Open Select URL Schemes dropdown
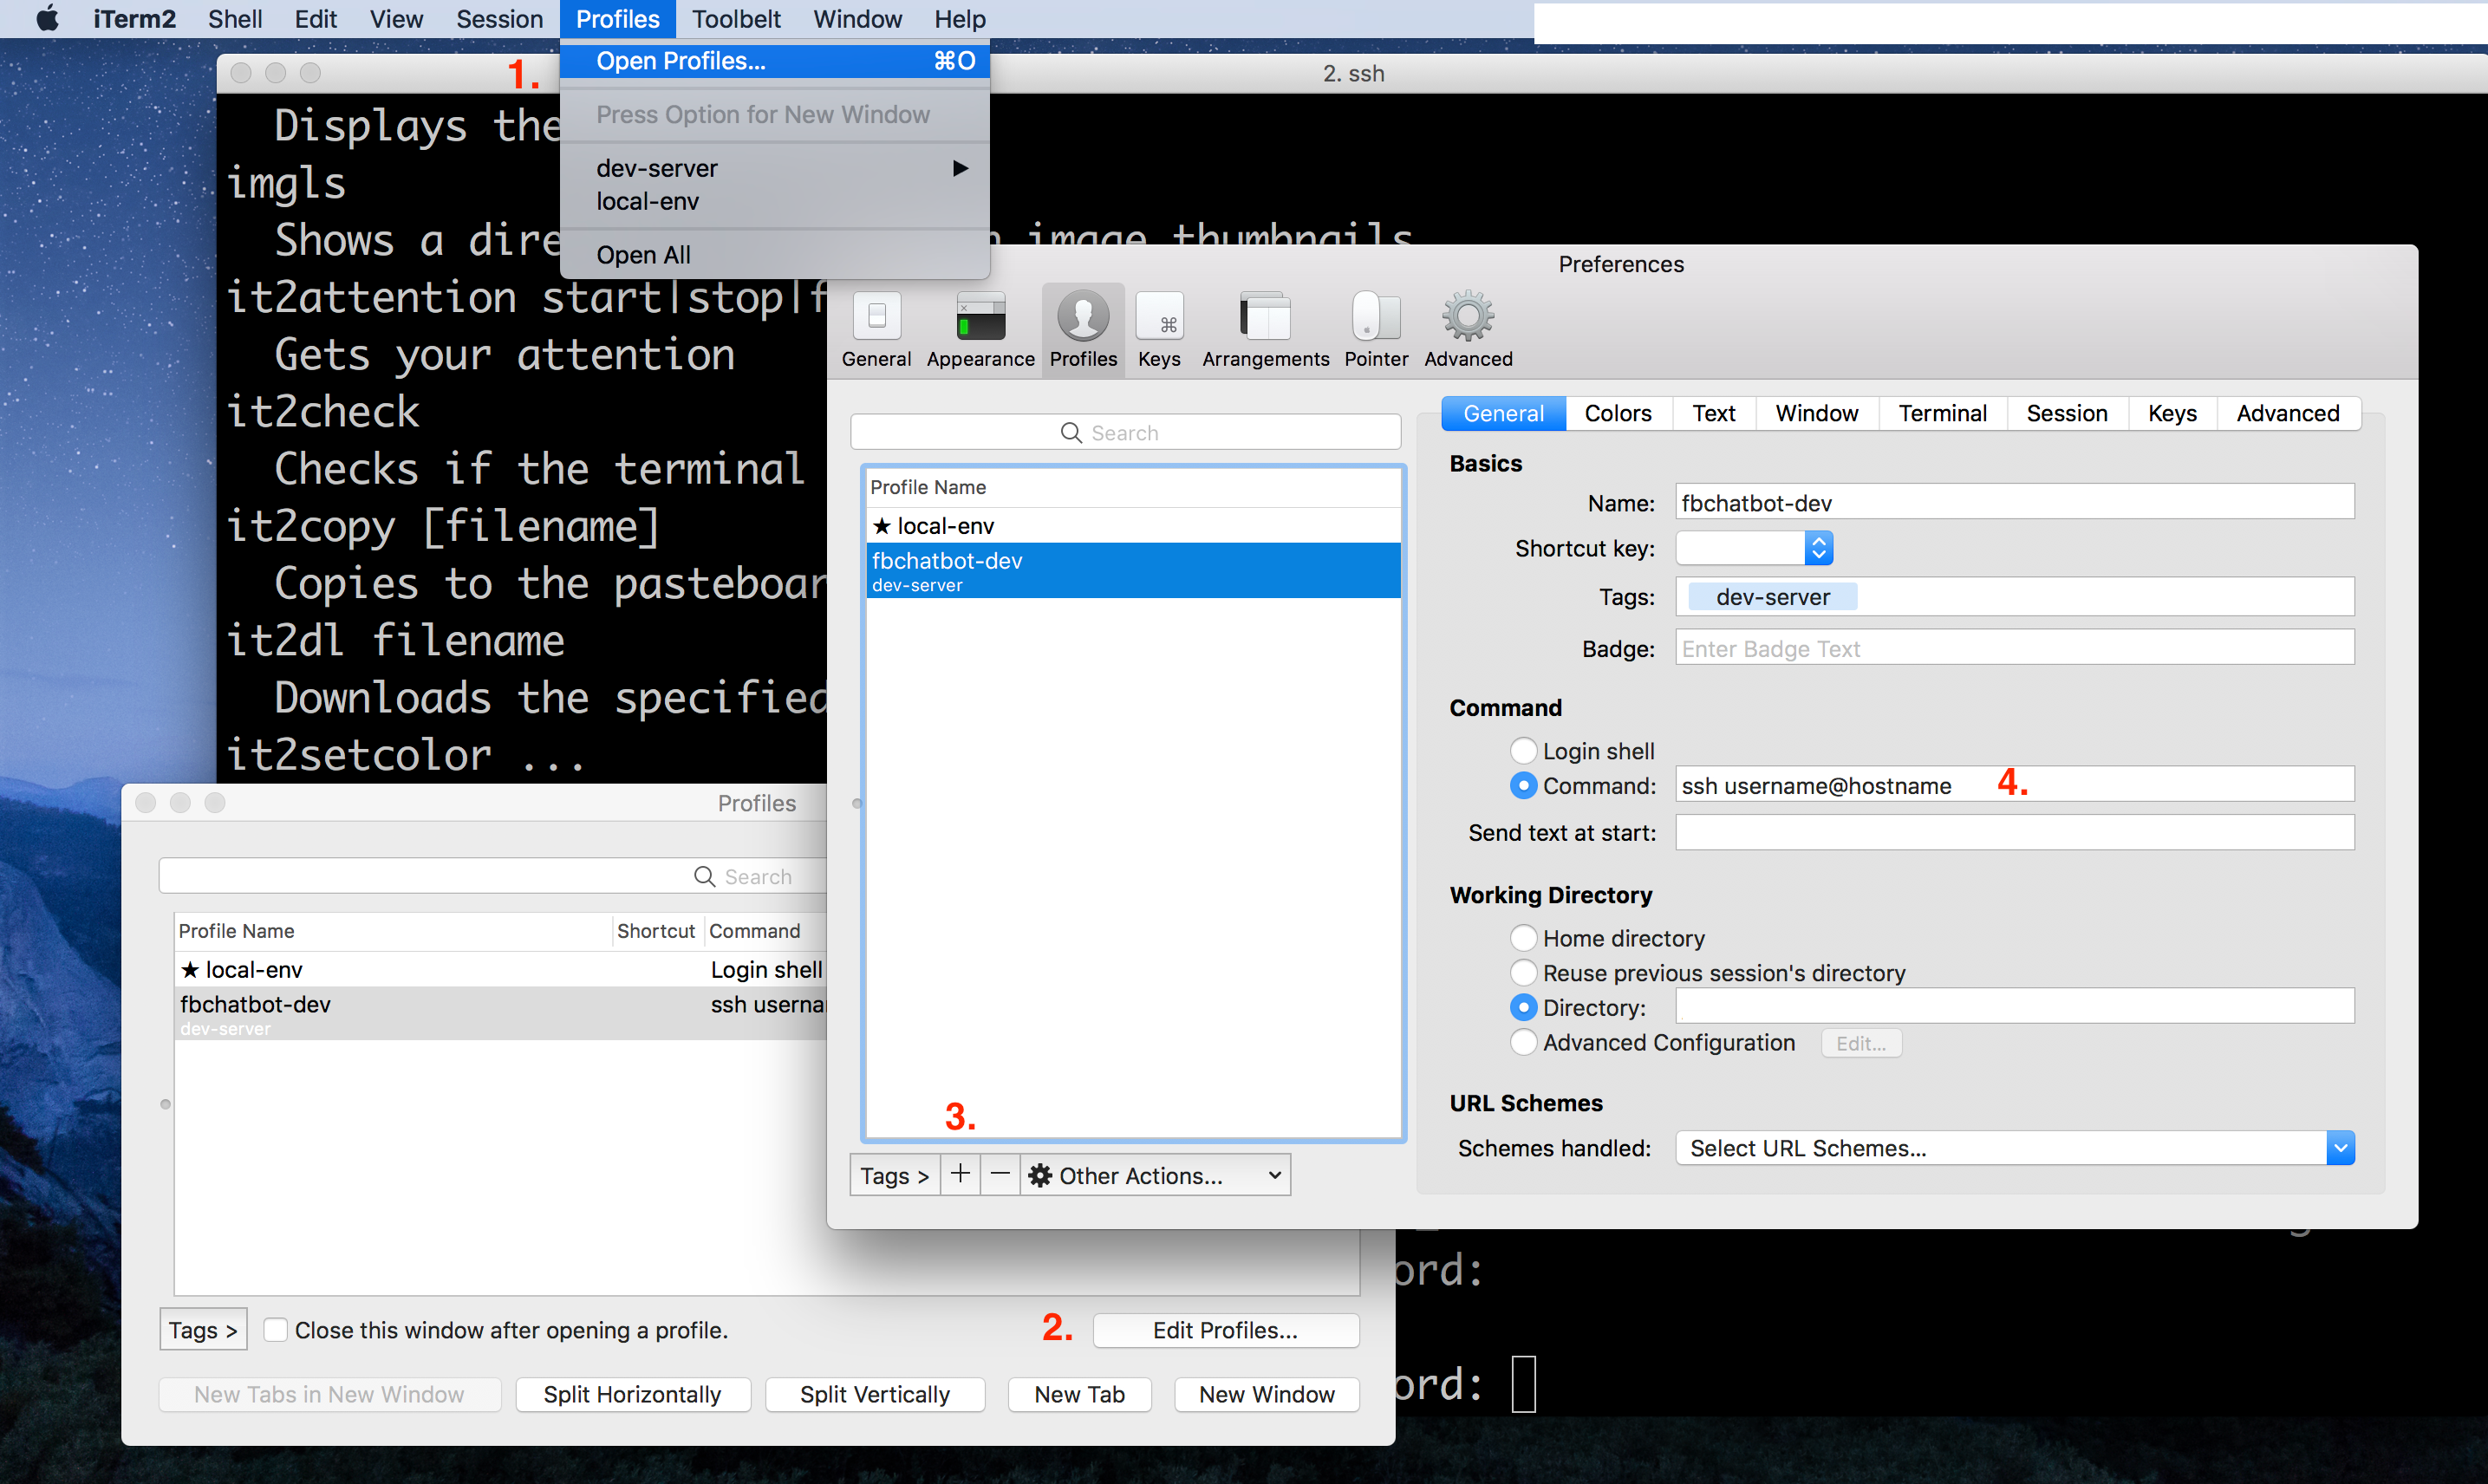 point(2015,1148)
